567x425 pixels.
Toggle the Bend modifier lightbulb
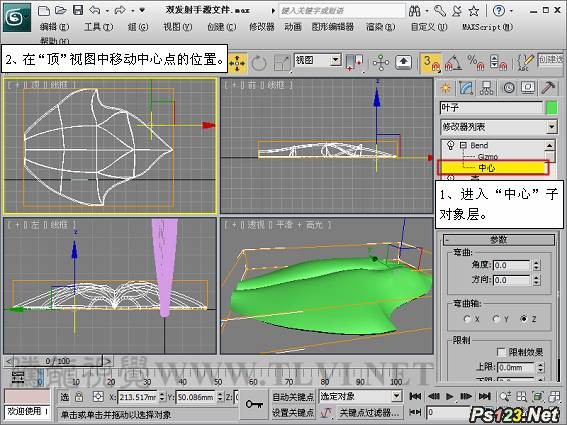[451, 145]
